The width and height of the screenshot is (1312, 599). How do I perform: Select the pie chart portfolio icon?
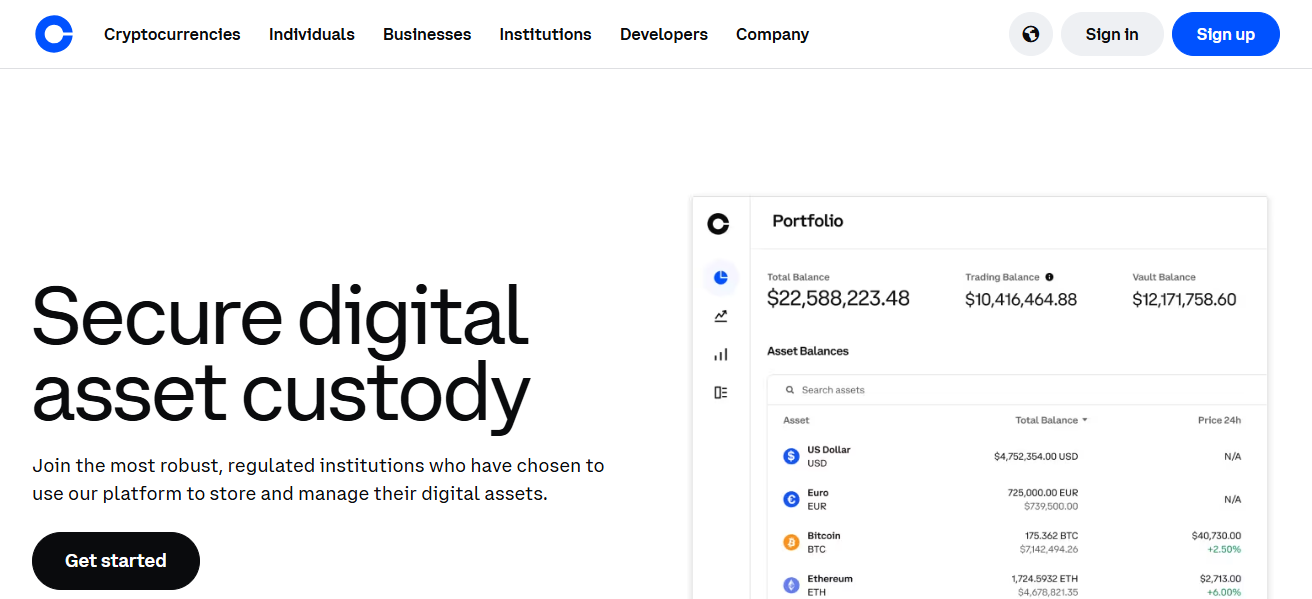click(721, 277)
